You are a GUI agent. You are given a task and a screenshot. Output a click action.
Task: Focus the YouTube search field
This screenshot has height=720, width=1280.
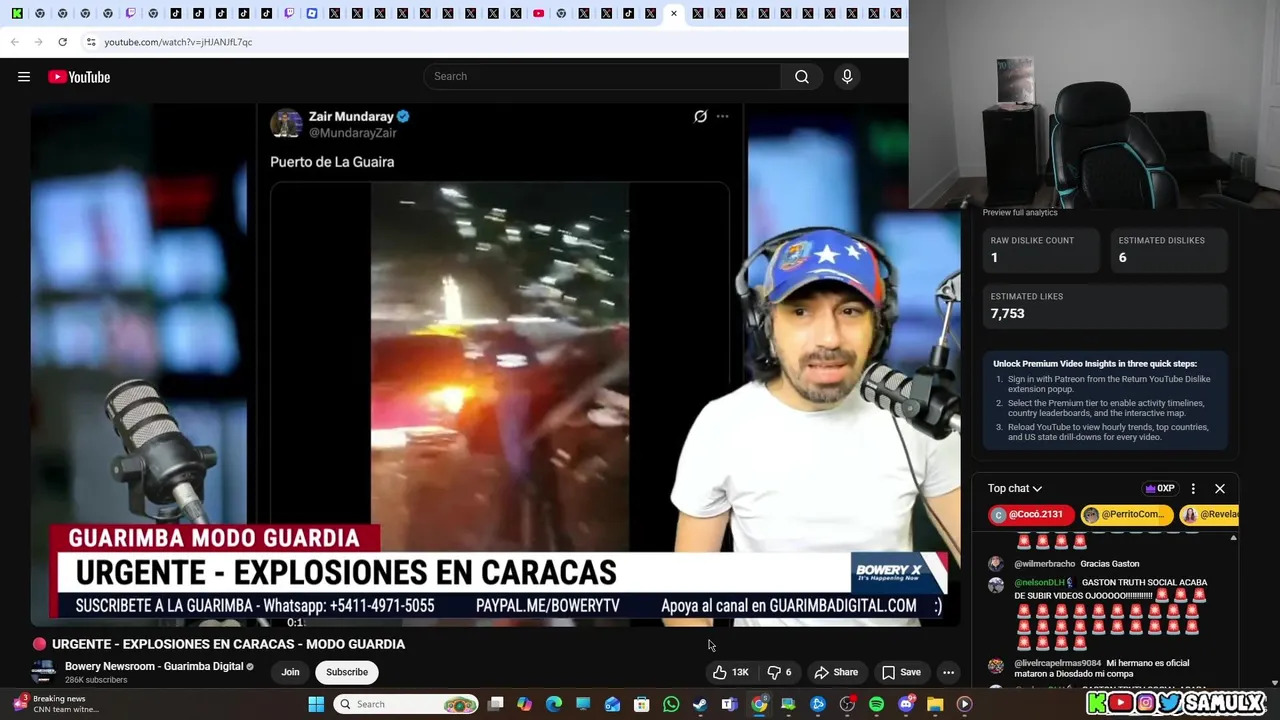tap(603, 77)
